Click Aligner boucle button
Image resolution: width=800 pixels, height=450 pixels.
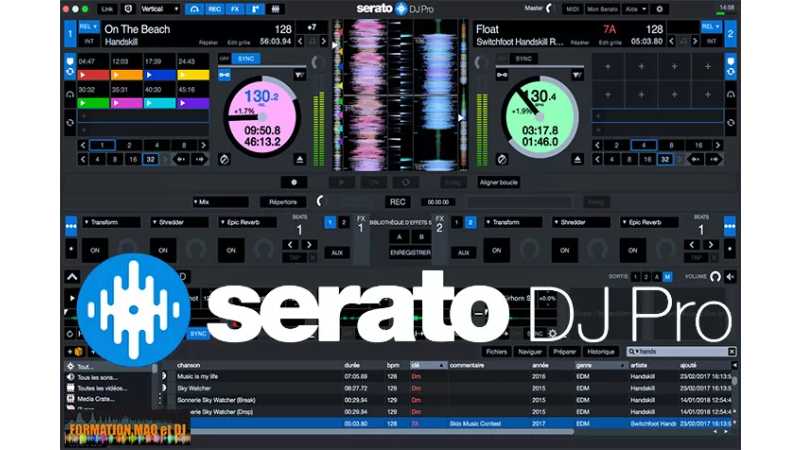[499, 182]
